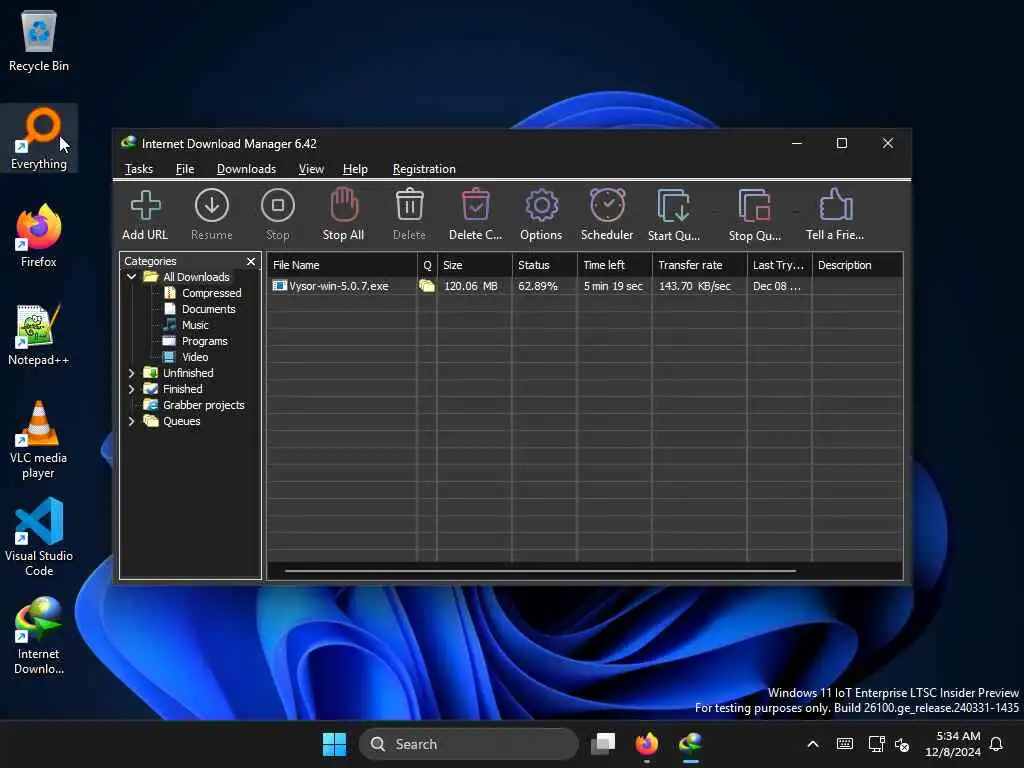Click the Visual Studio Code desktop icon
The width and height of the screenshot is (1024, 768).
[x=39, y=537]
